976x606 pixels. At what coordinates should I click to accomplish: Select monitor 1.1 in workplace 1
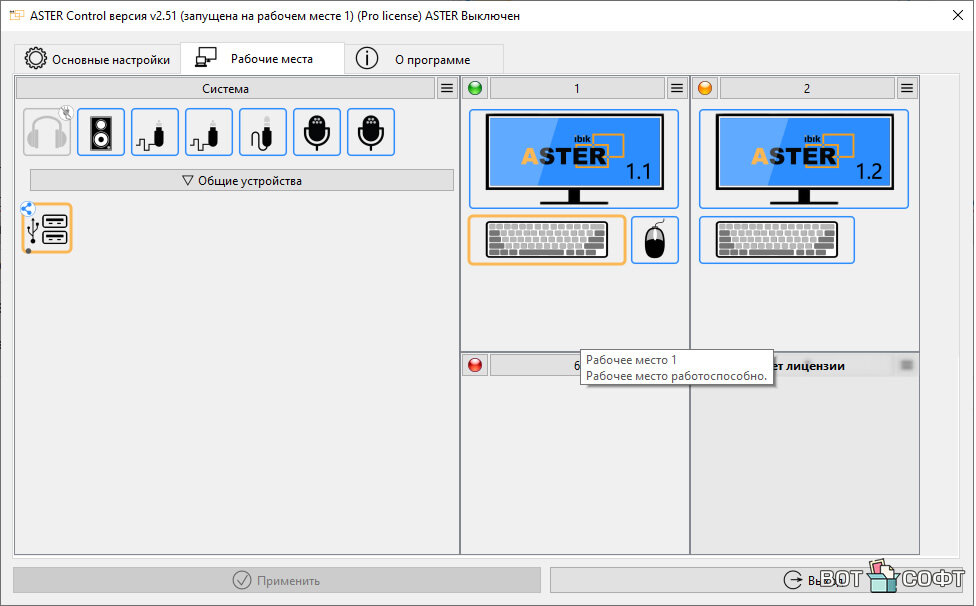point(573,158)
